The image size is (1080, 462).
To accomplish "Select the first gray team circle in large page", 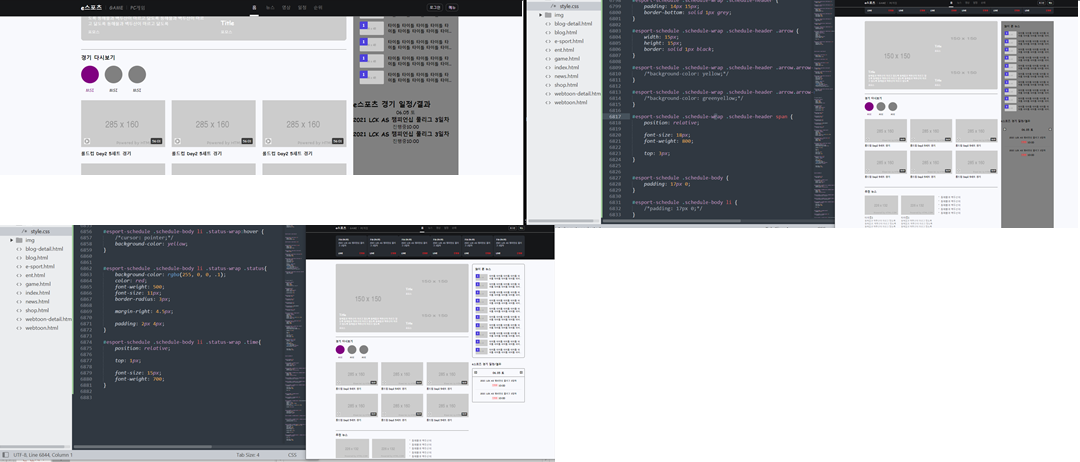I will click(x=114, y=74).
